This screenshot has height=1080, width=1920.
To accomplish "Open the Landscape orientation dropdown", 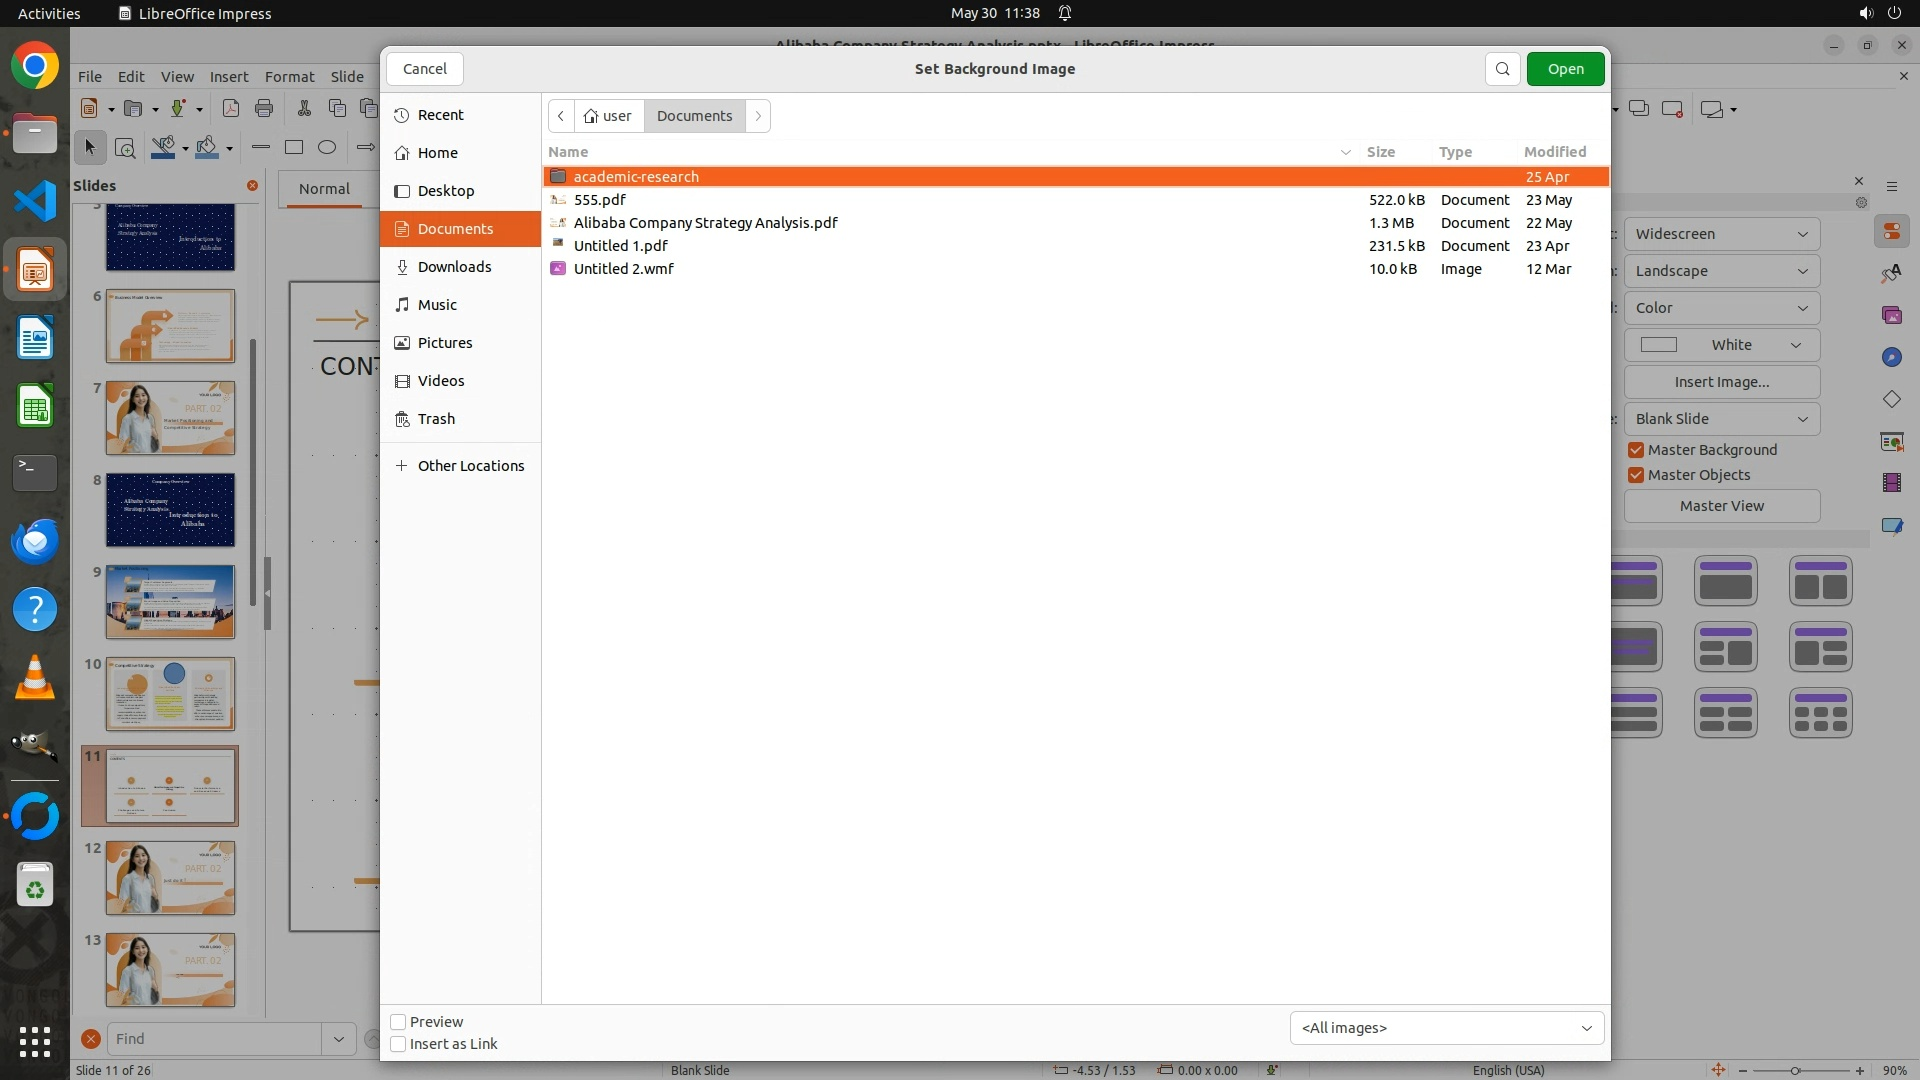I will [1721, 271].
